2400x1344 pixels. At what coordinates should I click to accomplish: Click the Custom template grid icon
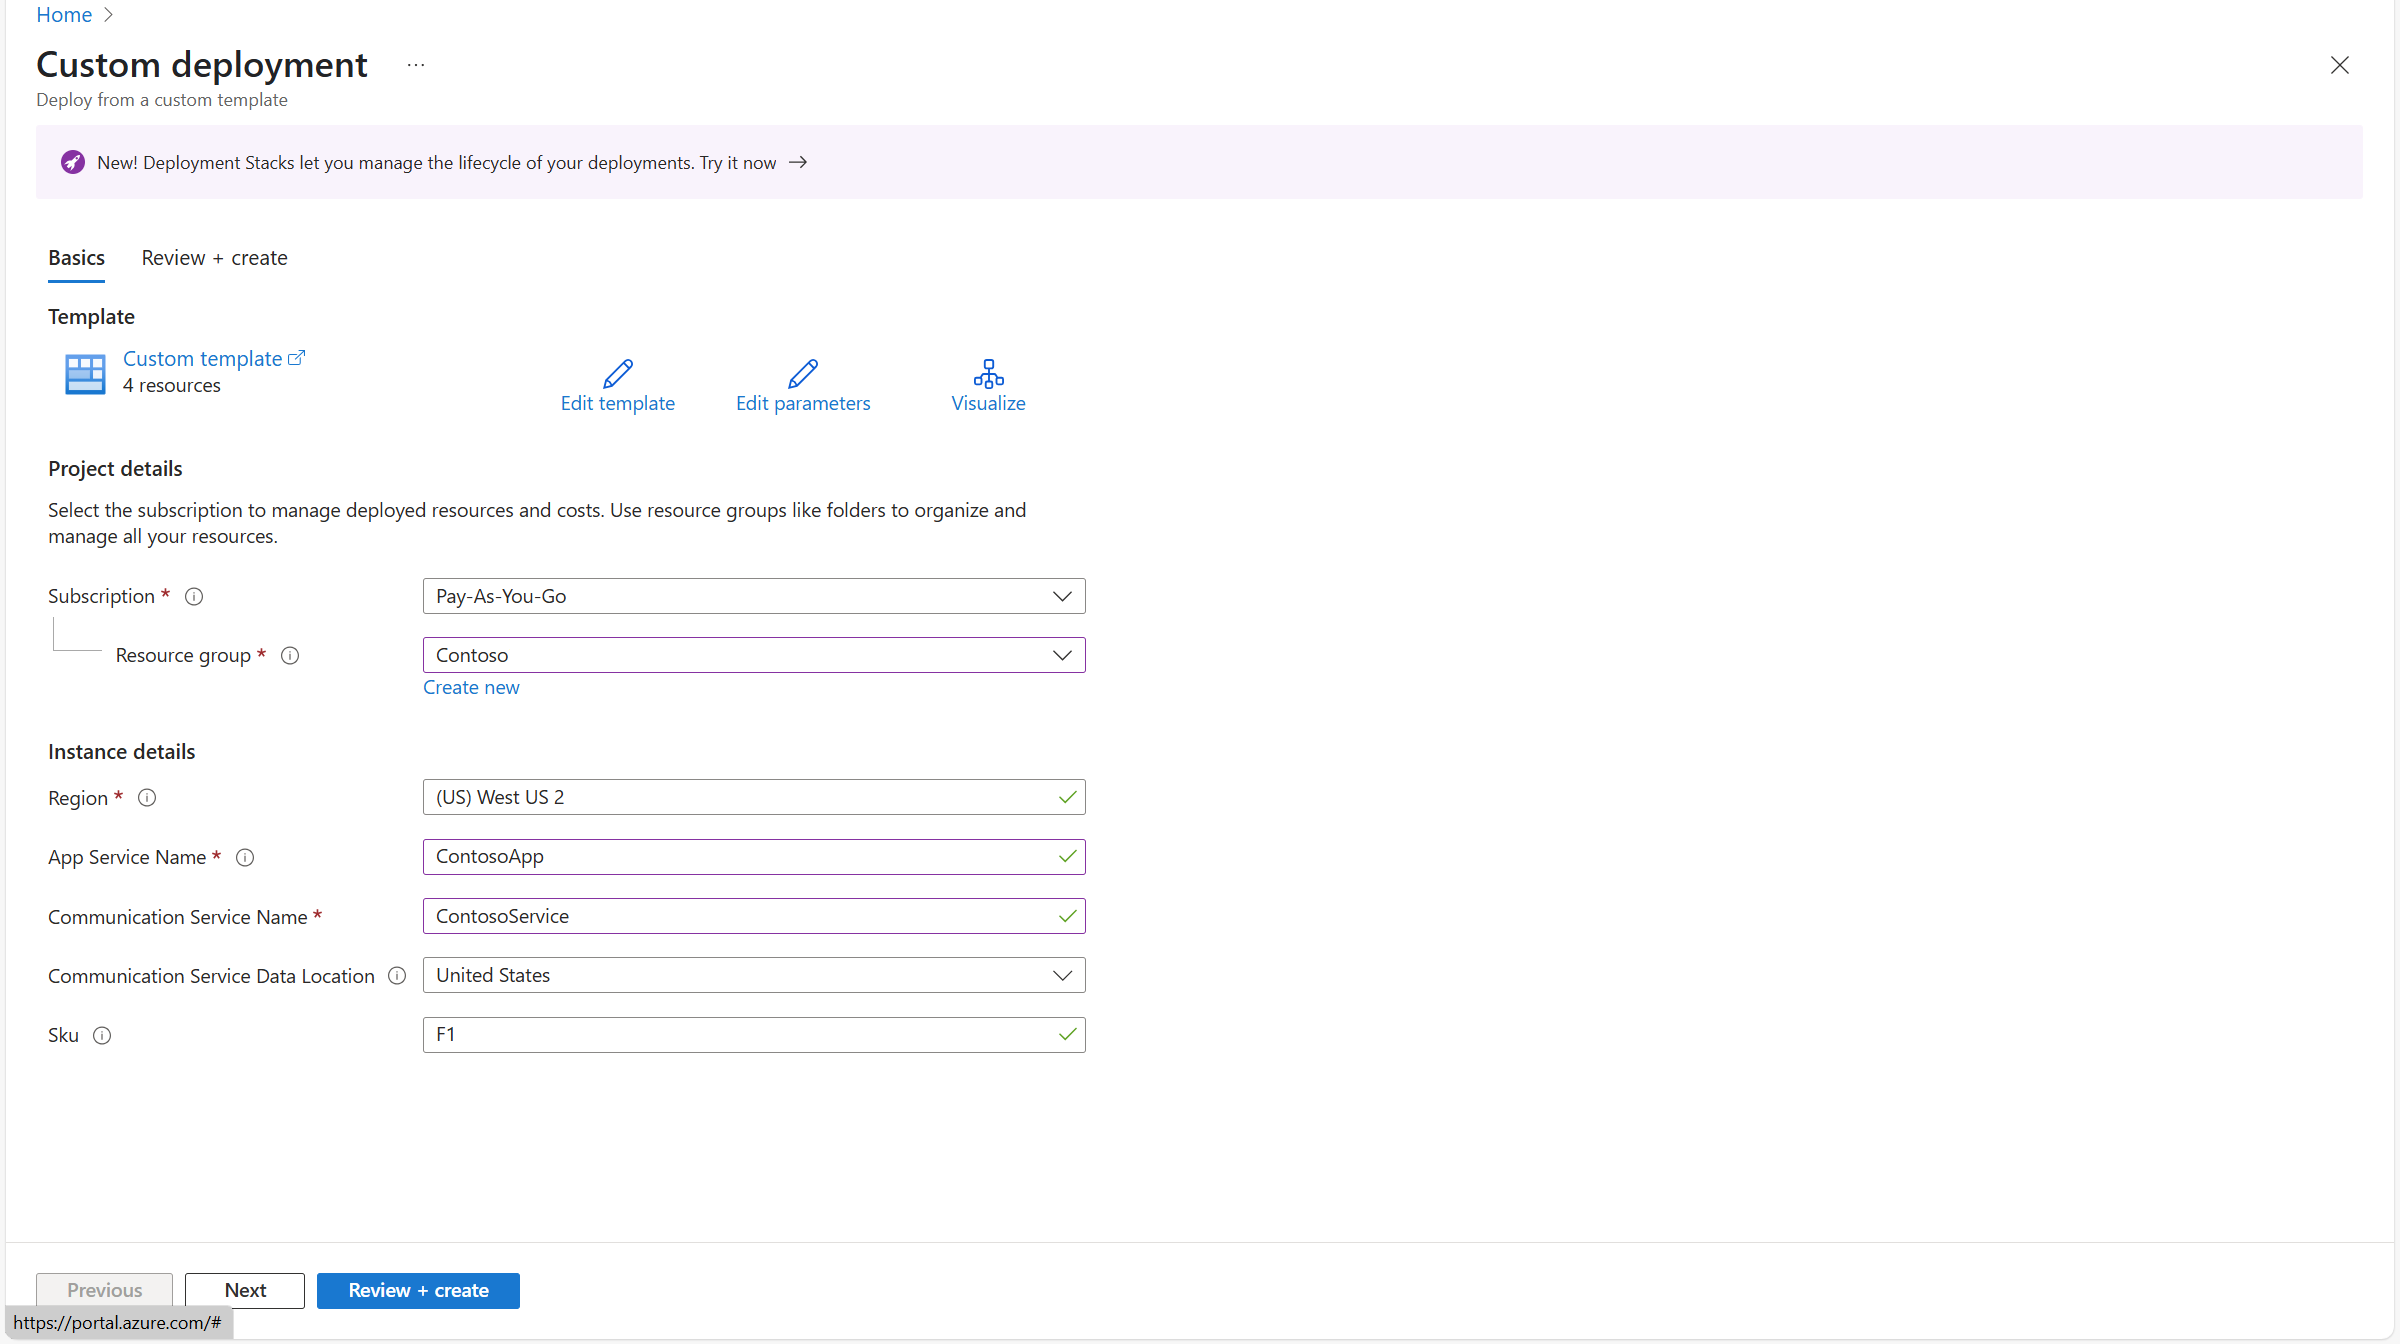(x=84, y=373)
